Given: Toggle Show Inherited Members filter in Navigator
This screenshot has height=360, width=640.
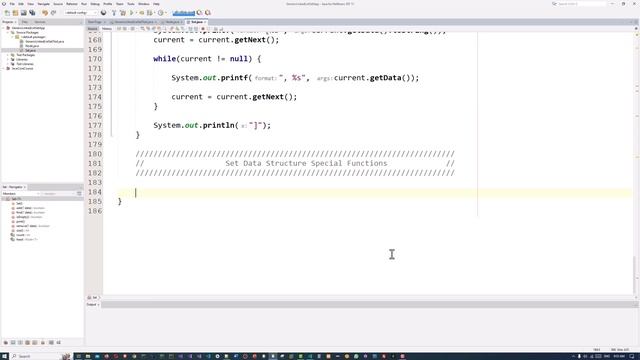Looking at the screenshot, I should coord(6,342).
